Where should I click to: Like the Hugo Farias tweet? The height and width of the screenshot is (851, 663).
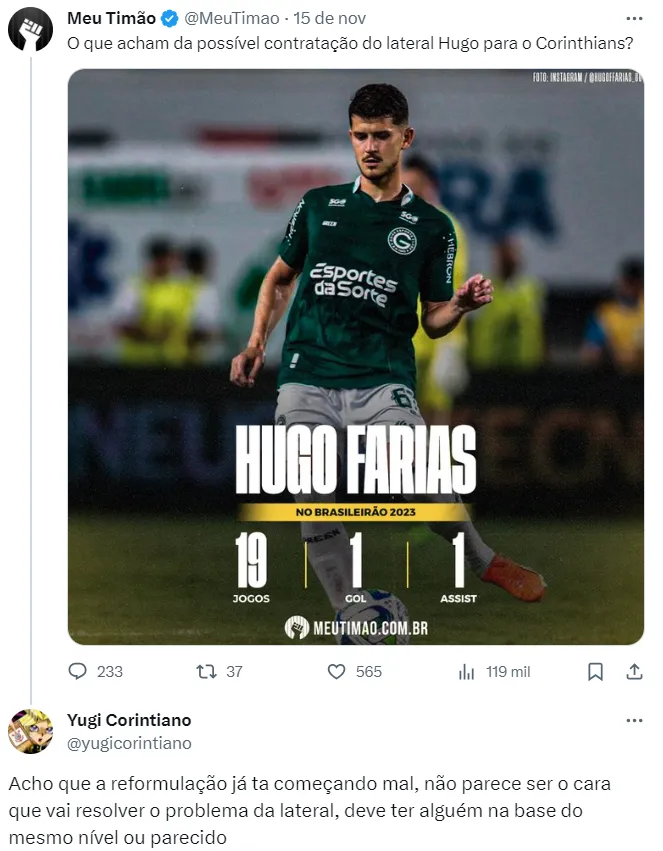click(337, 672)
